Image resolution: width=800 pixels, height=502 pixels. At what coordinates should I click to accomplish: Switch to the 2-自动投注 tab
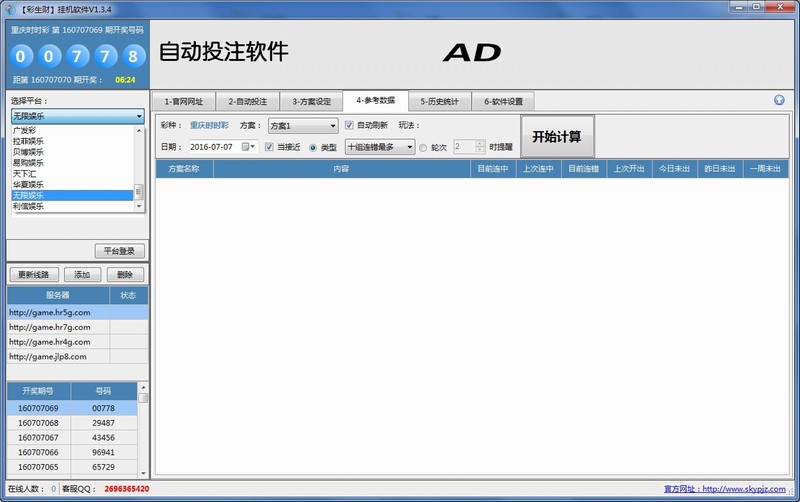pos(247,101)
